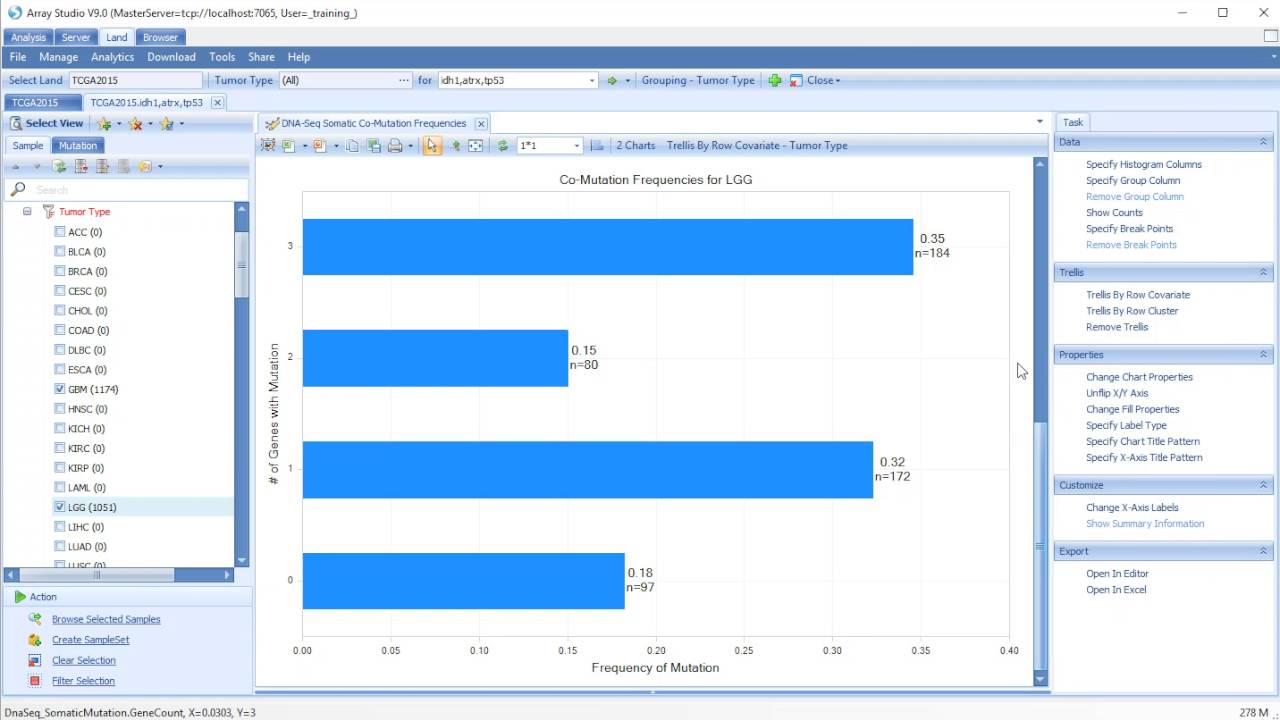Collapse the Properties task section
Image resolution: width=1280 pixels, height=720 pixels.
coord(1263,355)
